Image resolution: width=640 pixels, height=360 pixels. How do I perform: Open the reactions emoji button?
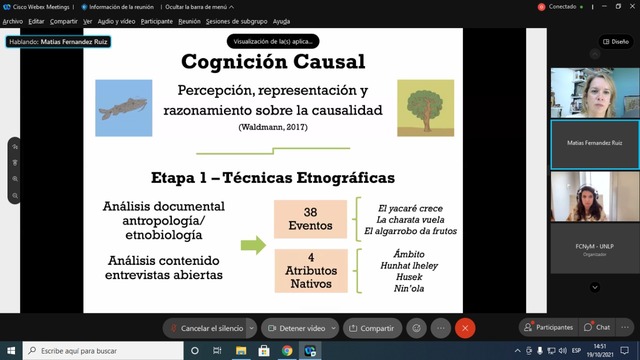click(416, 328)
